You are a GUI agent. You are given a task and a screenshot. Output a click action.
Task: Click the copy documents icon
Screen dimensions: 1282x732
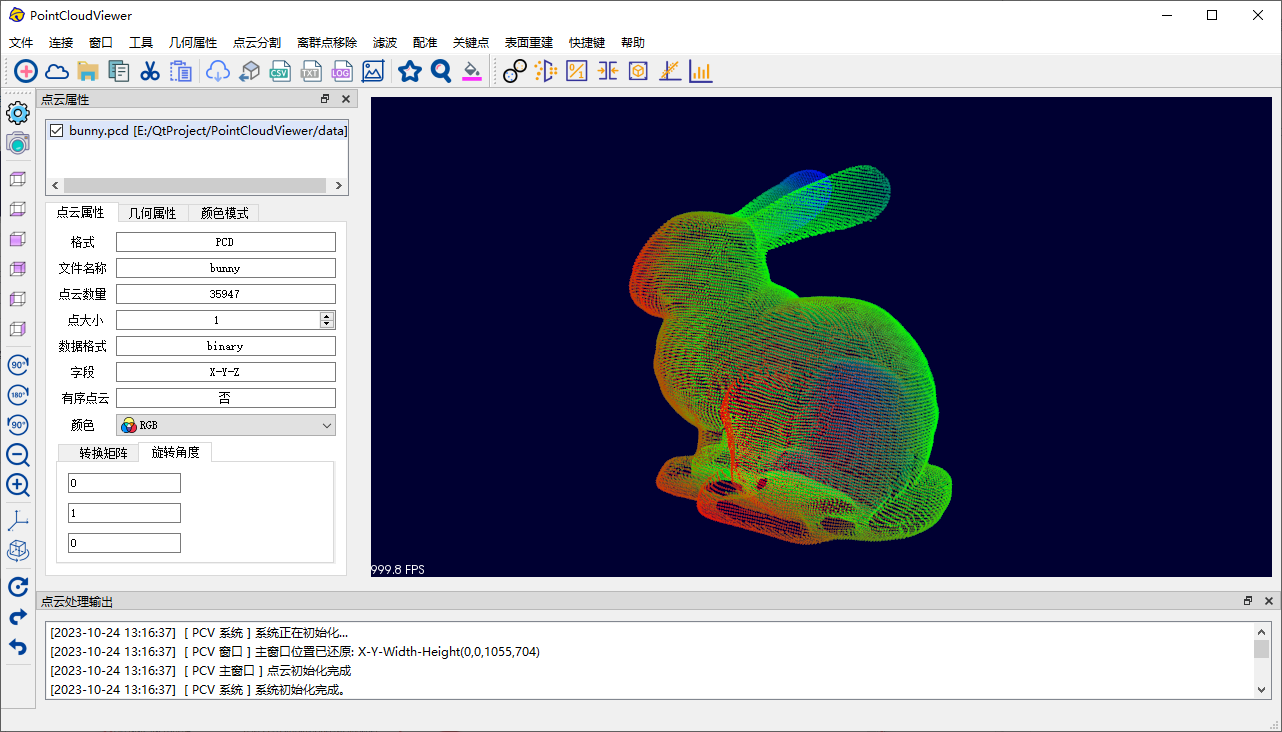click(119, 71)
